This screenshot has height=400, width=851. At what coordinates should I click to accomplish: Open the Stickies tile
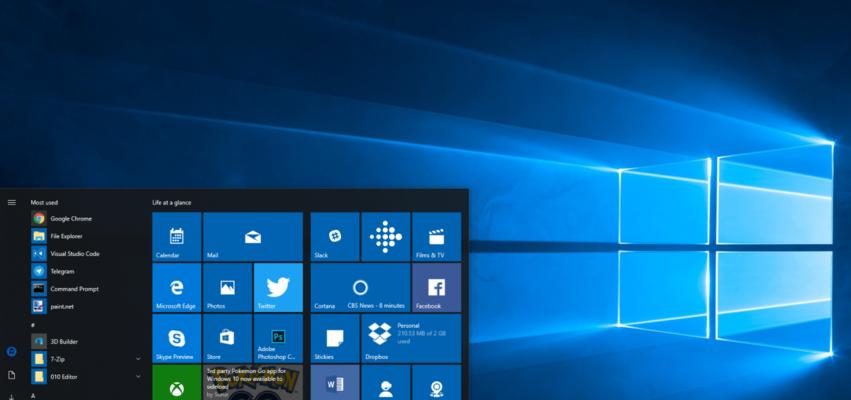335,338
